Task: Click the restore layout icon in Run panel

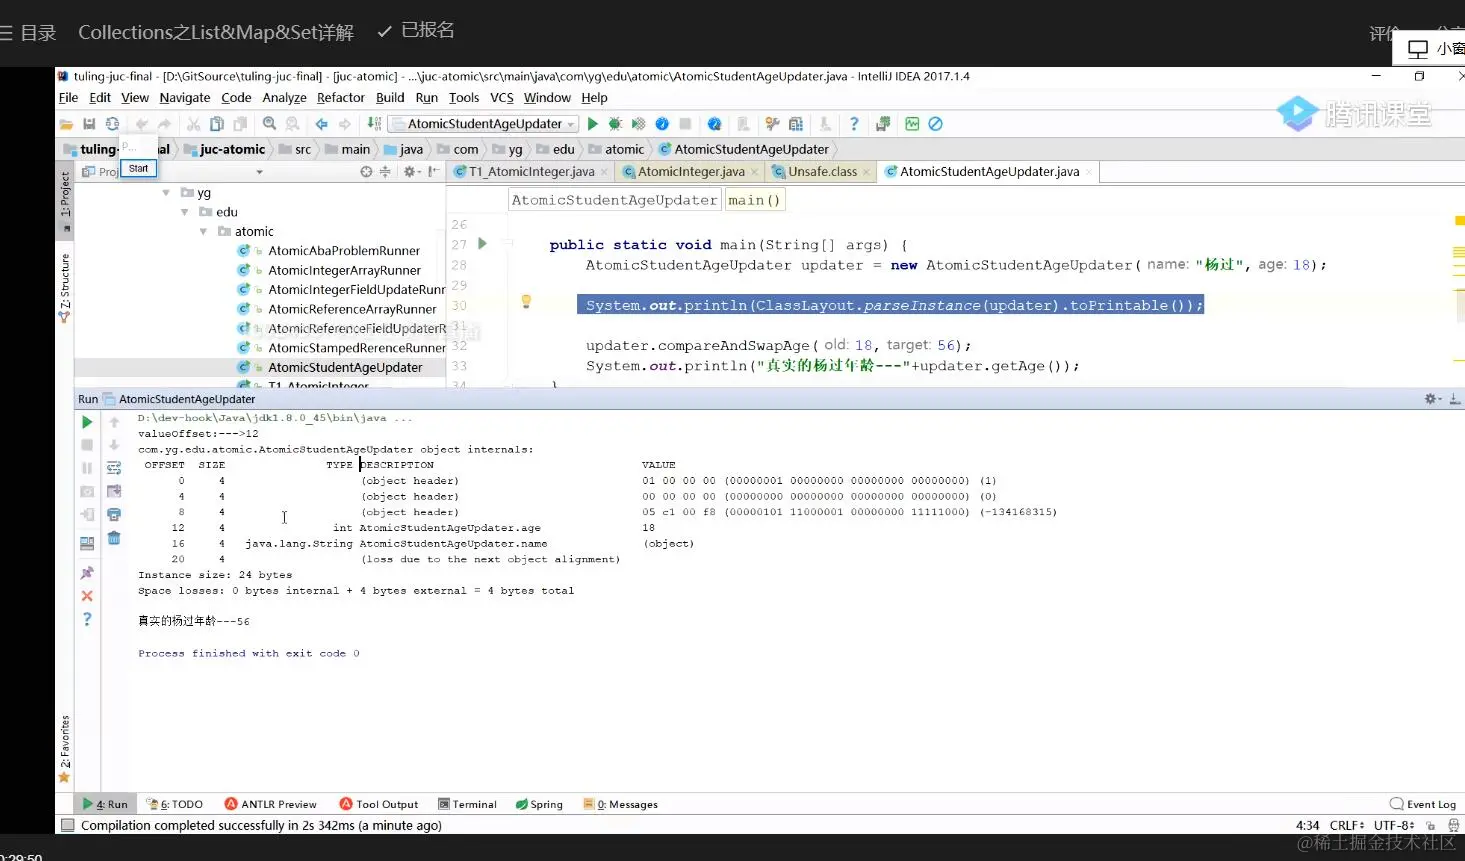Action: point(87,543)
